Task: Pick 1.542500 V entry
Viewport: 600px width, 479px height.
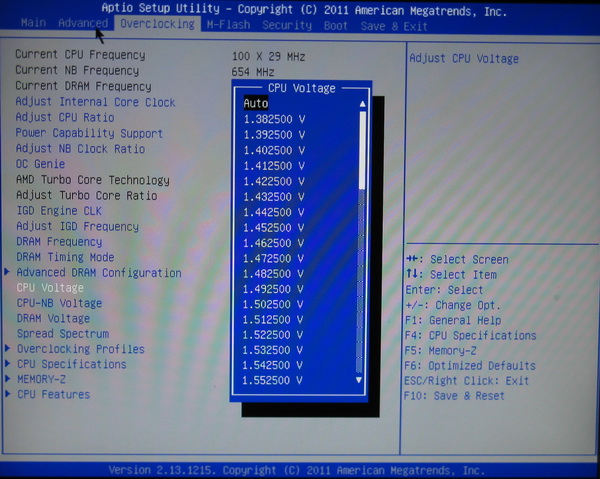Action: [272, 365]
